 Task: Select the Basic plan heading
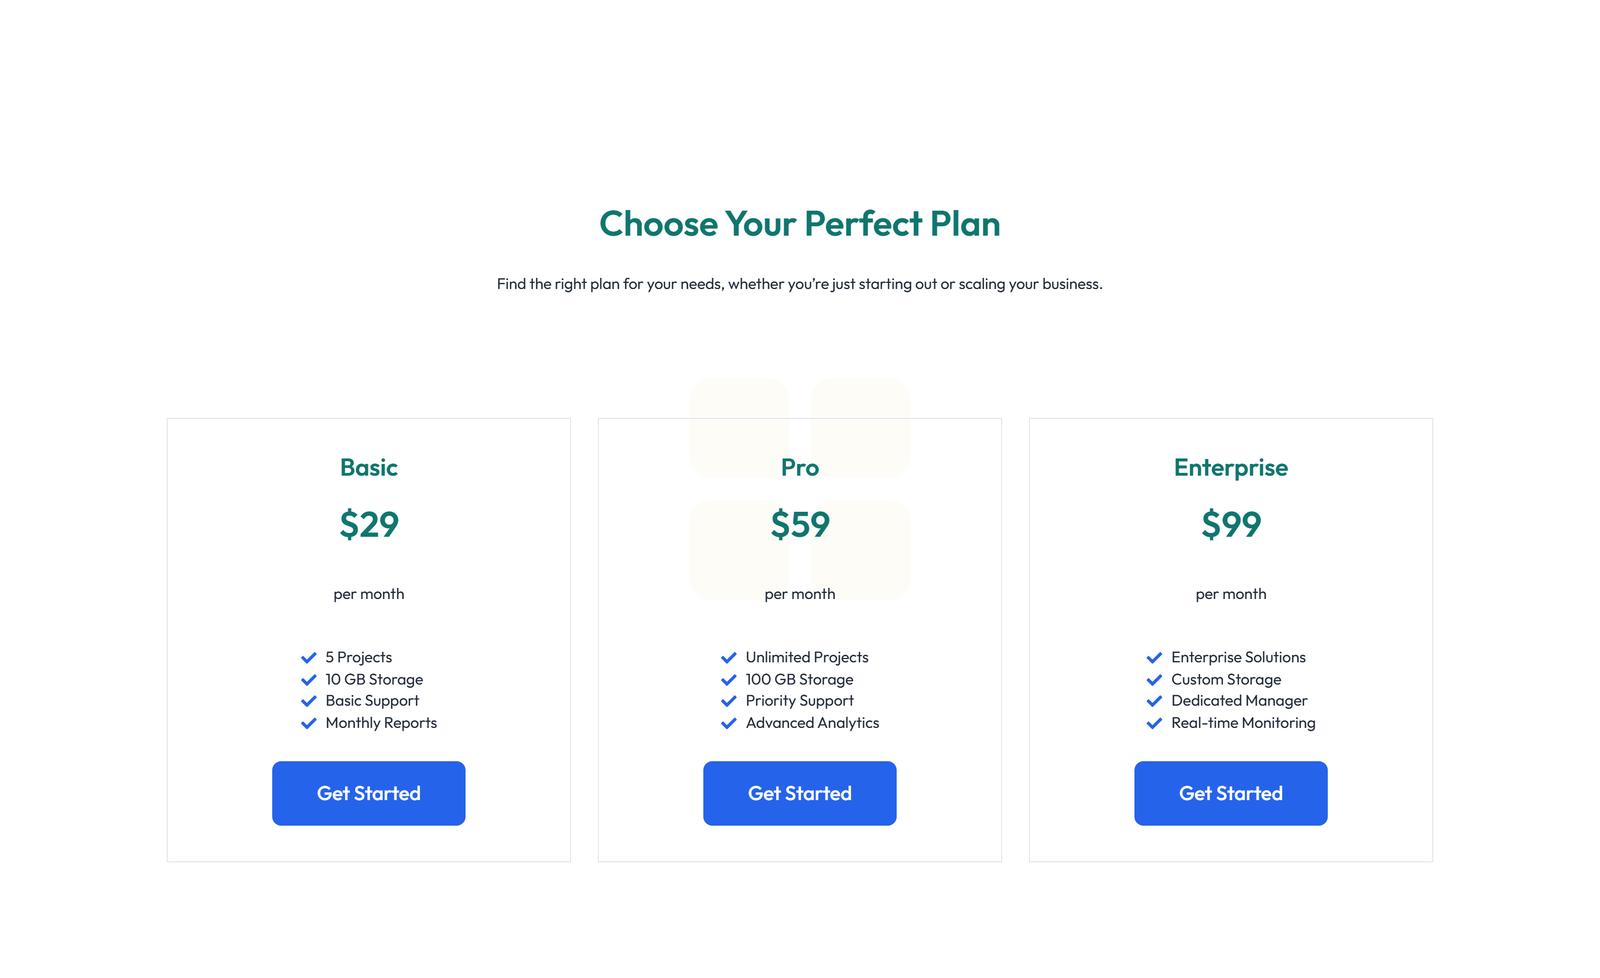click(368, 467)
